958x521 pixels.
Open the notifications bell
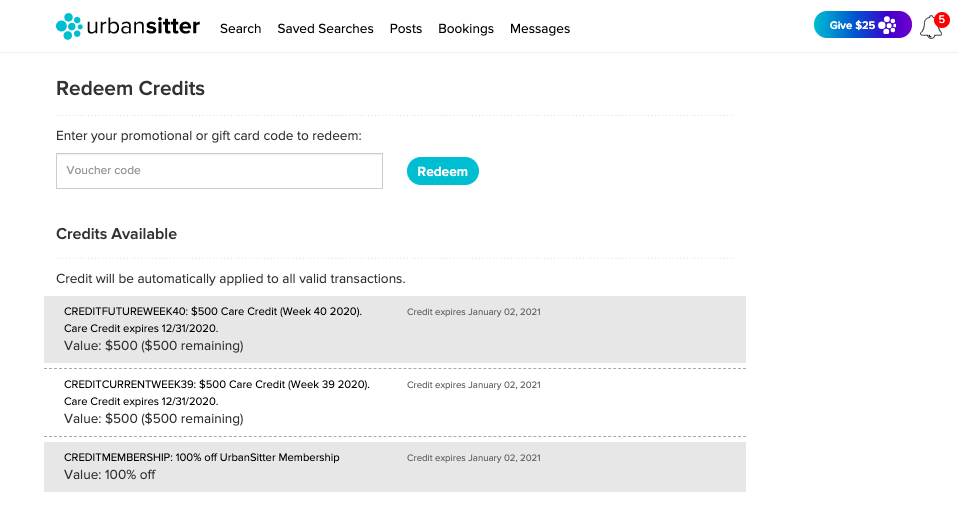[931, 27]
